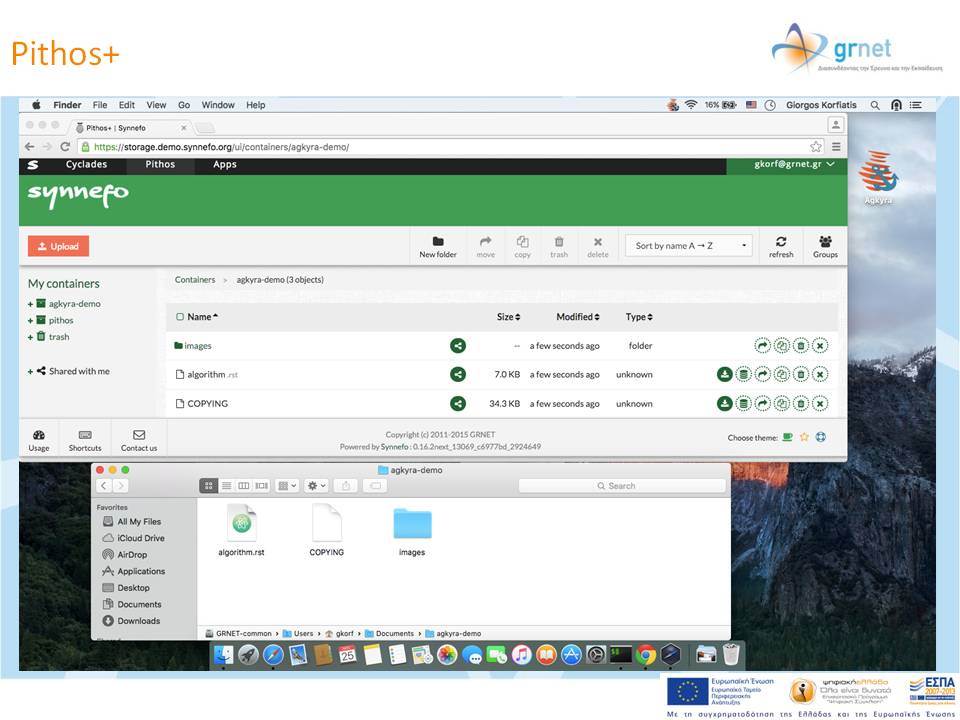The width and height of the screenshot is (960, 720).
Task: Sort the file list by Size
Action: tap(508, 317)
